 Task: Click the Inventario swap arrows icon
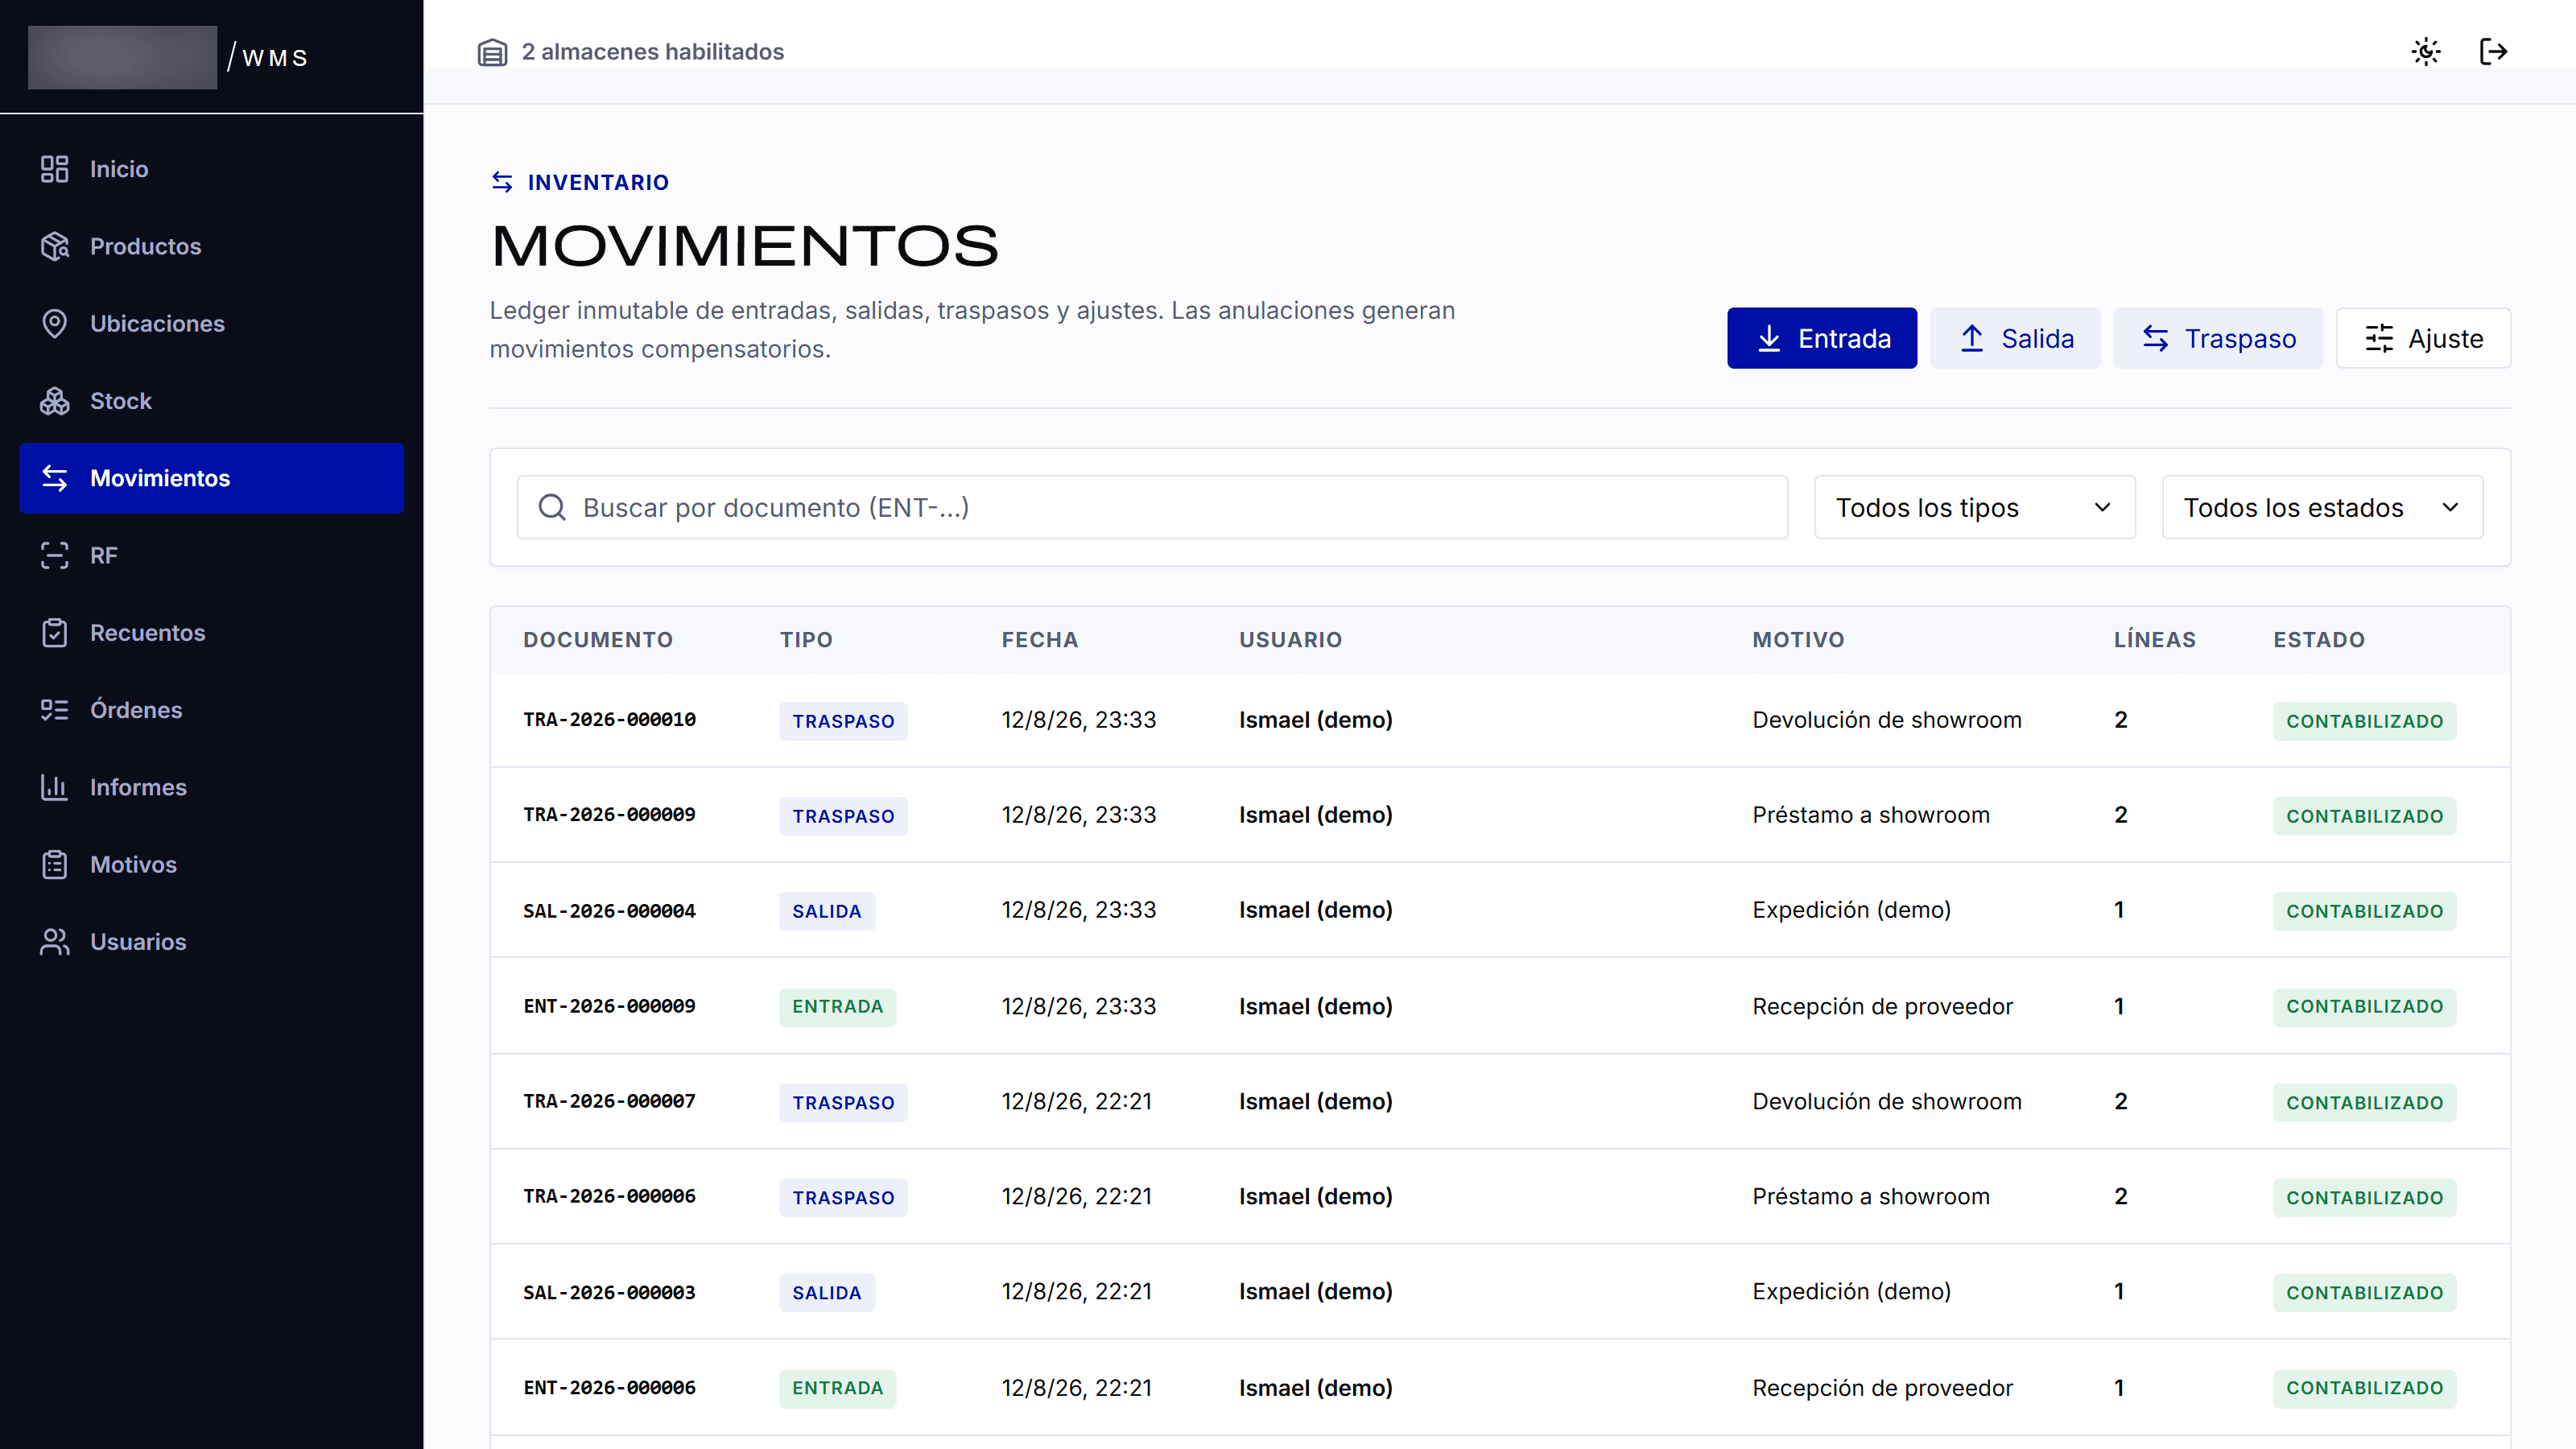pyautogui.click(x=502, y=182)
